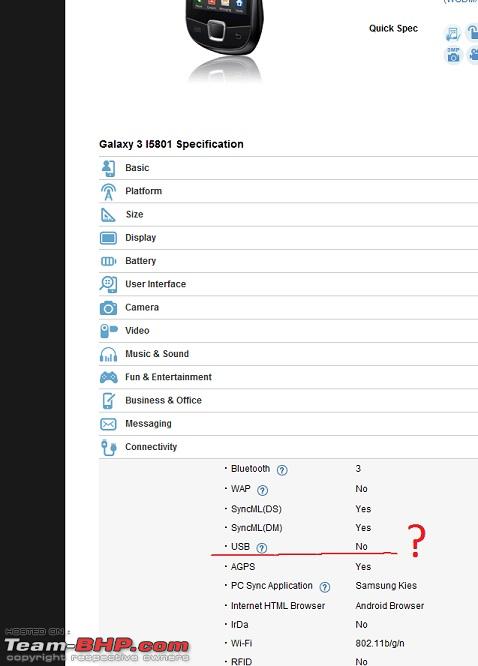Screen dimensions: 478x666
Task: Expand the Music & Sound section
Action: [x=157, y=354]
